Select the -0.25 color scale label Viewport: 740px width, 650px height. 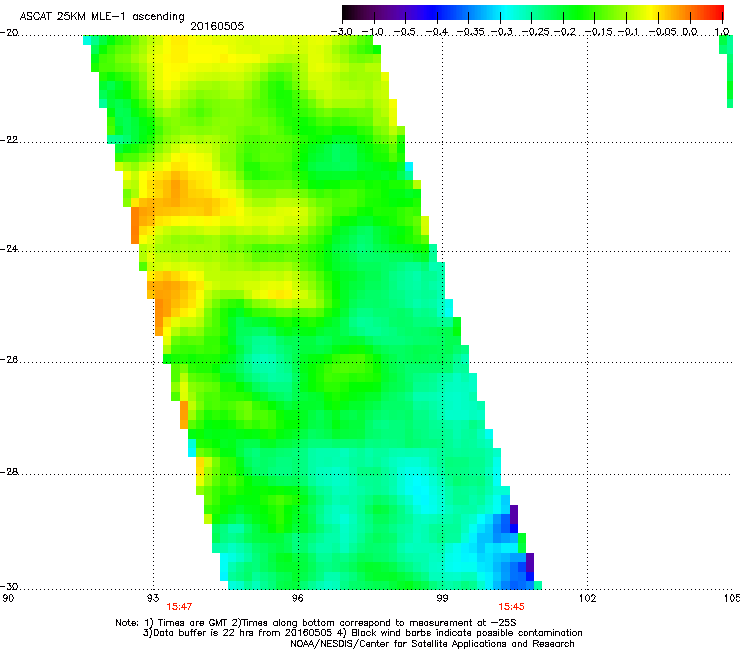click(x=535, y=32)
